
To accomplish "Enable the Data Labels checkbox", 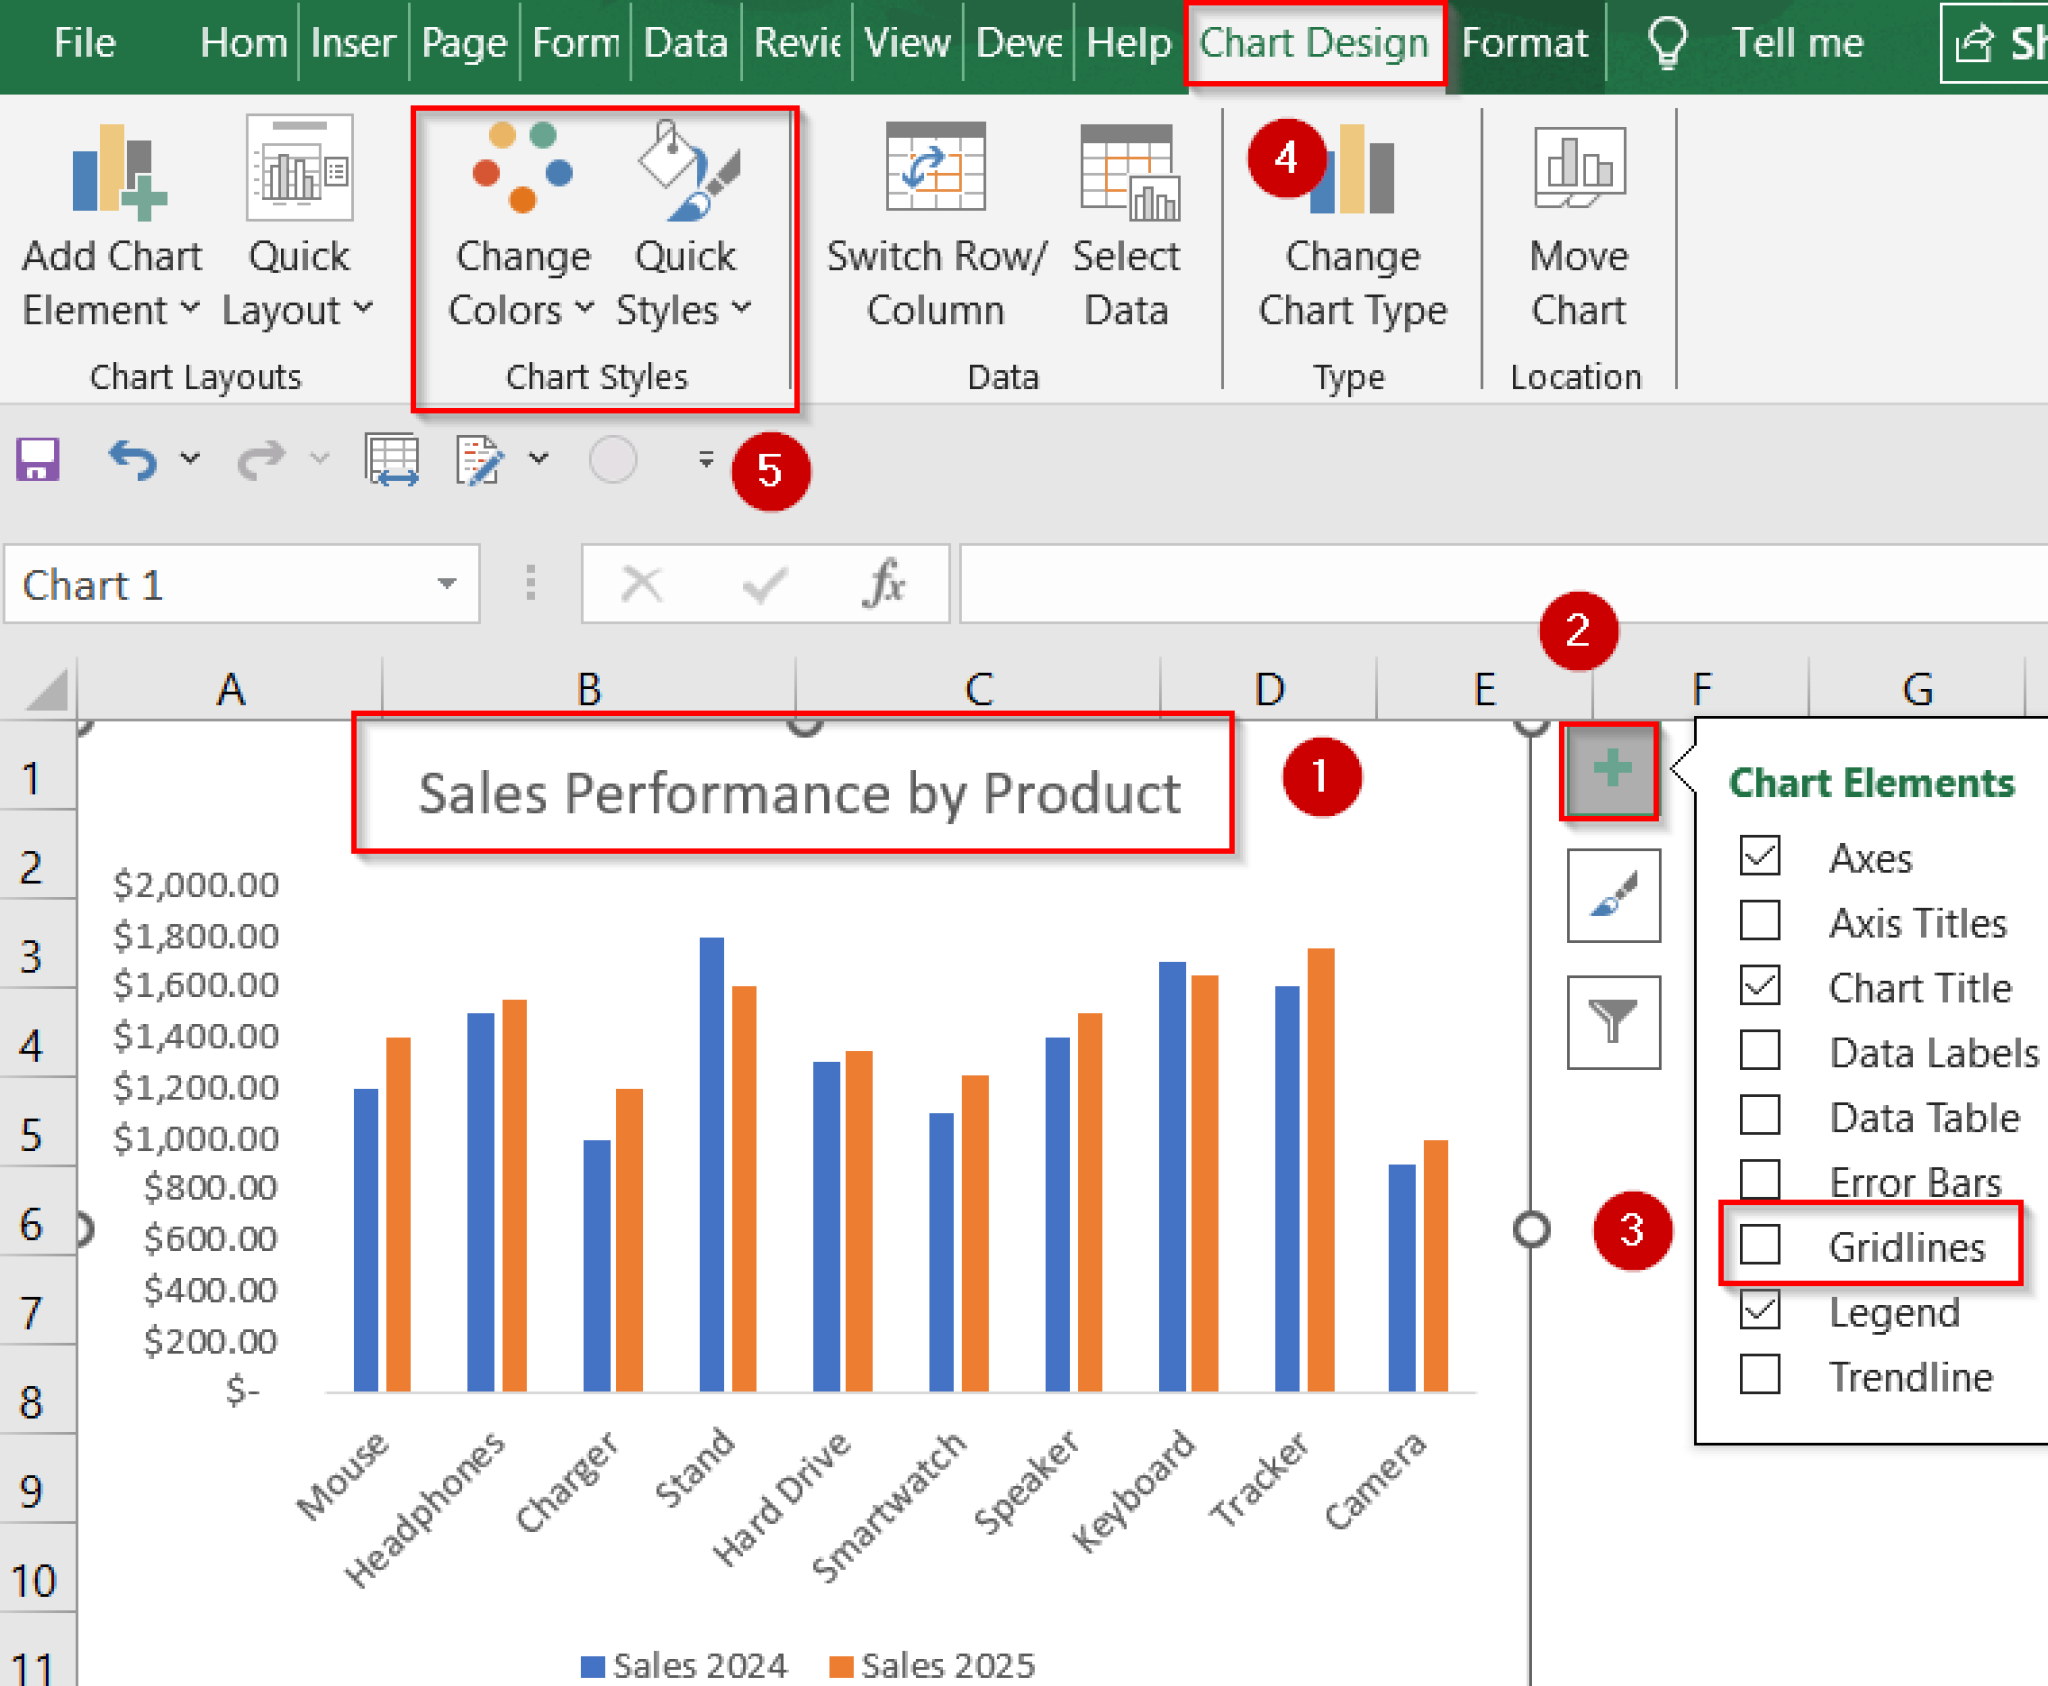I will point(1760,1052).
